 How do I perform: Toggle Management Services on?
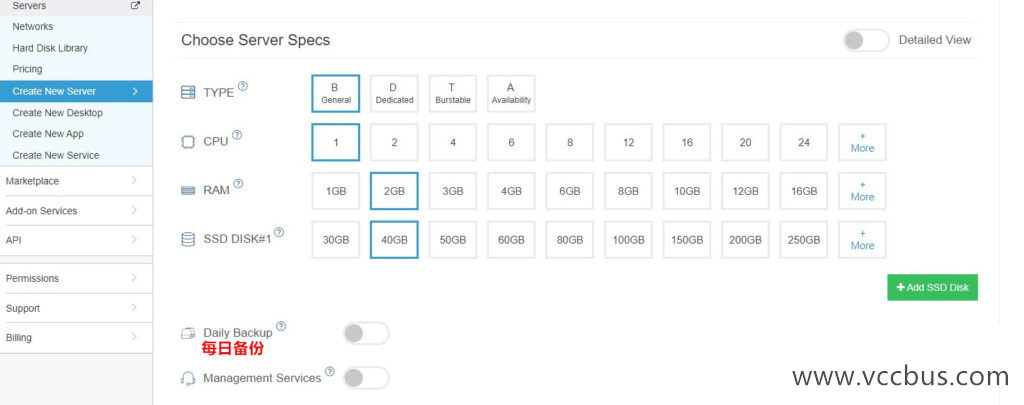(x=365, y=378)
